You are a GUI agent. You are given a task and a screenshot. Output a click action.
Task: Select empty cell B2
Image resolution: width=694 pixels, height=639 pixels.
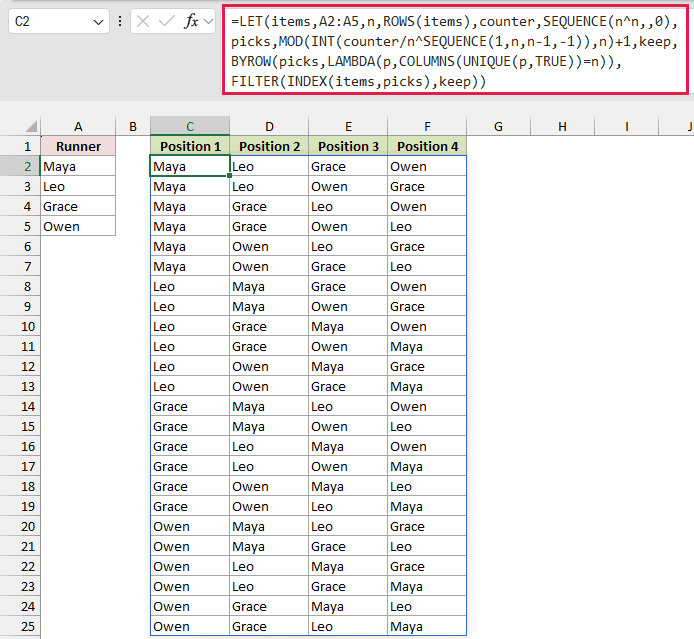pos(133,166)
